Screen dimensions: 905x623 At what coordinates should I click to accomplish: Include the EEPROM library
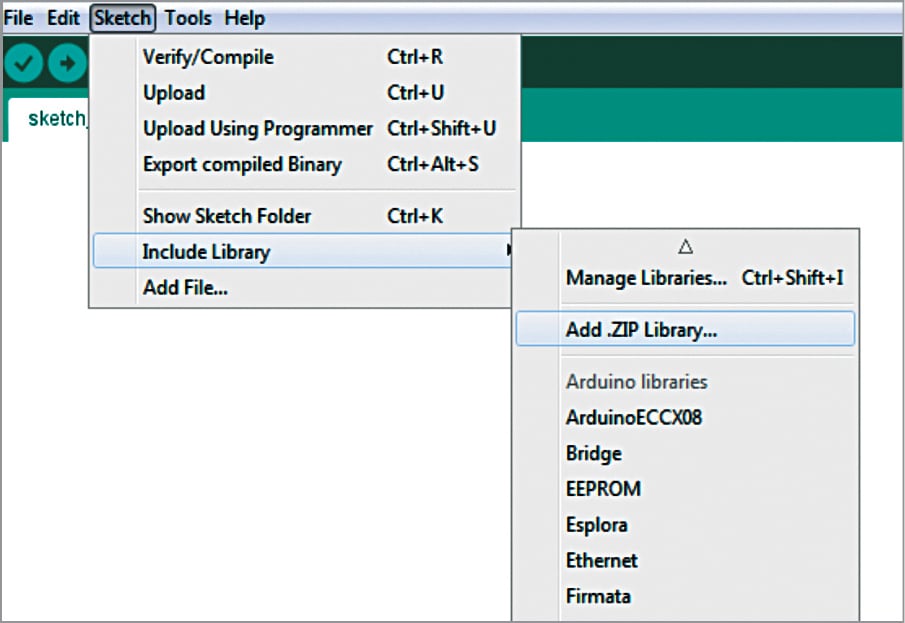[603, 489]
